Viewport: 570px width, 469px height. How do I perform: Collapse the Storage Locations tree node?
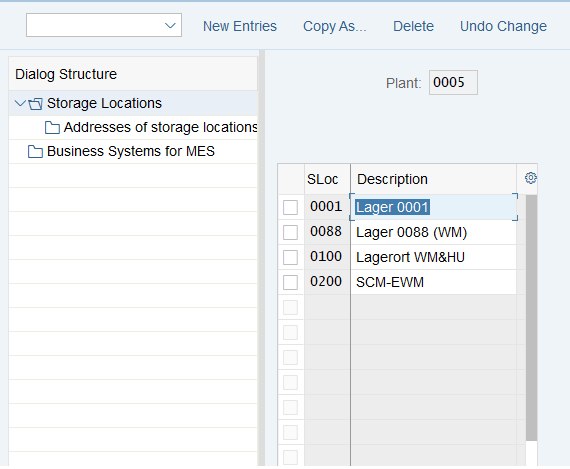20,104
